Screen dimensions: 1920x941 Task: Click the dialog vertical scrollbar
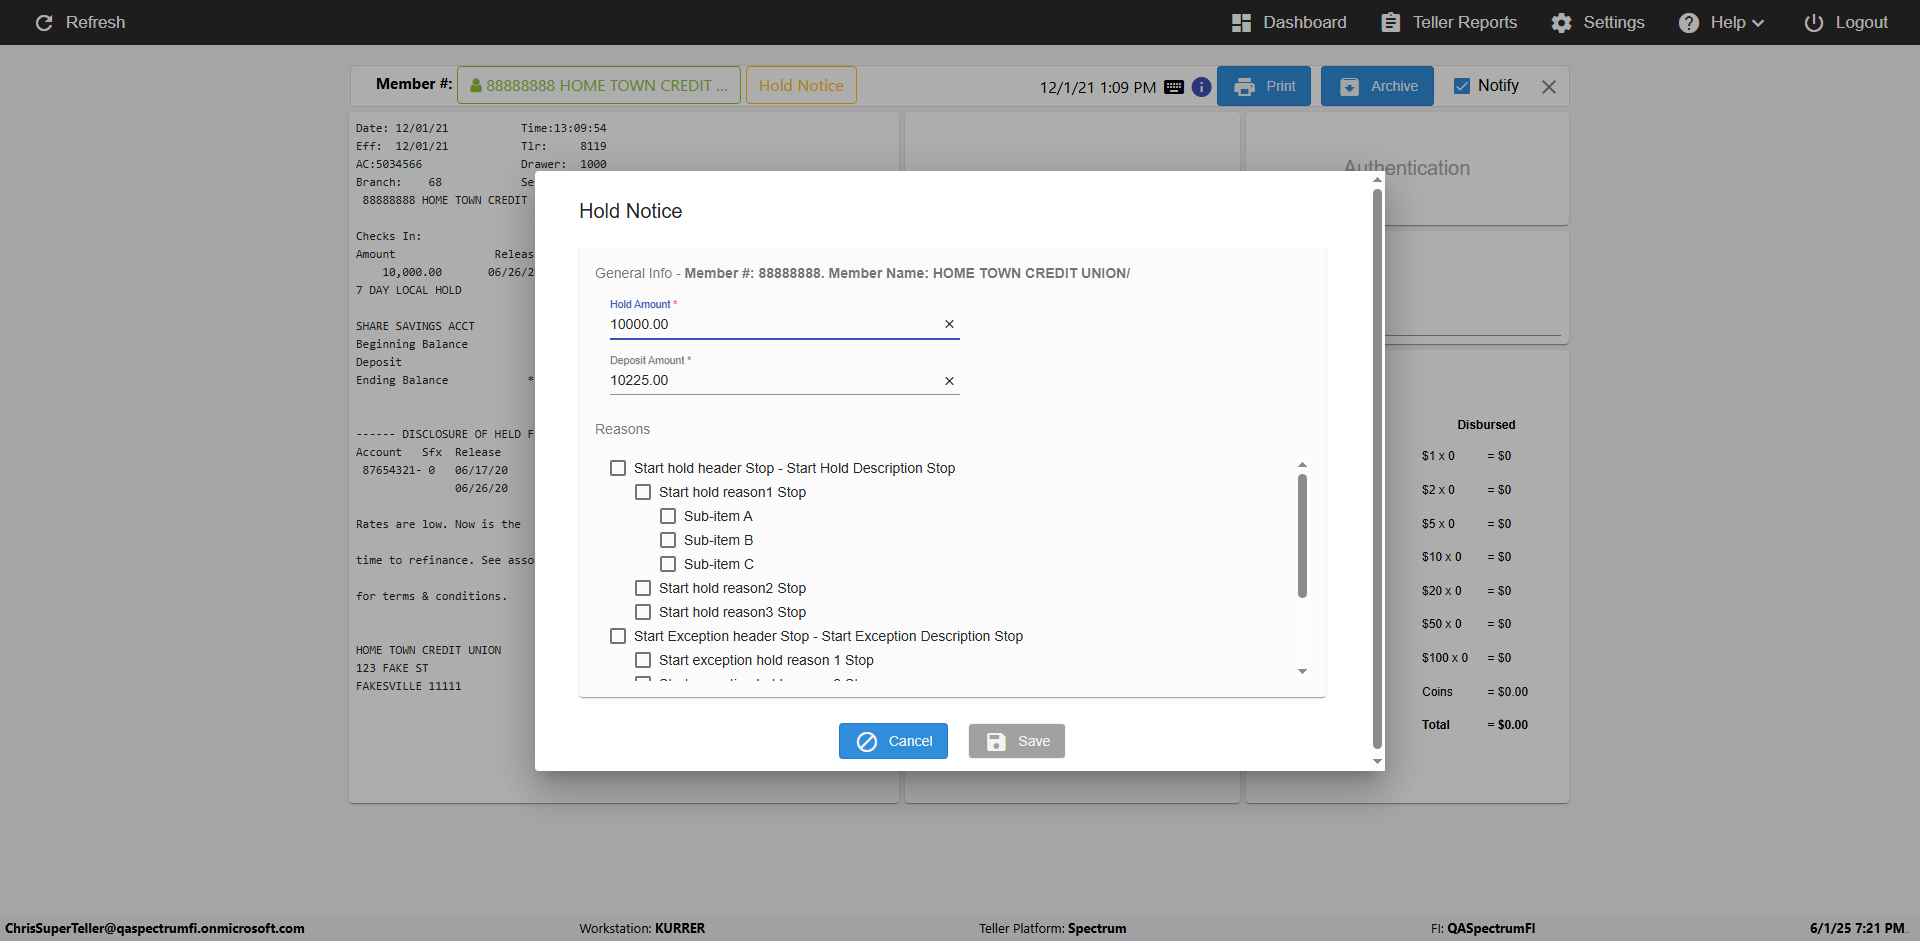pyautogui.click(x=1377, y=468)
